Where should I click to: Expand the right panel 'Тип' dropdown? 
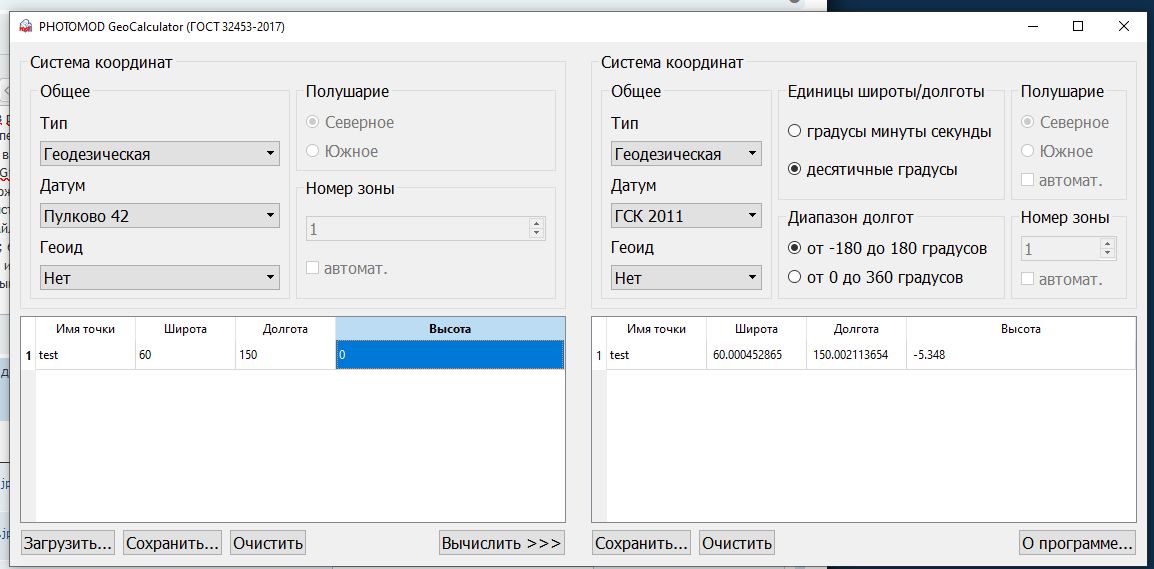click(x=686, y=154)
